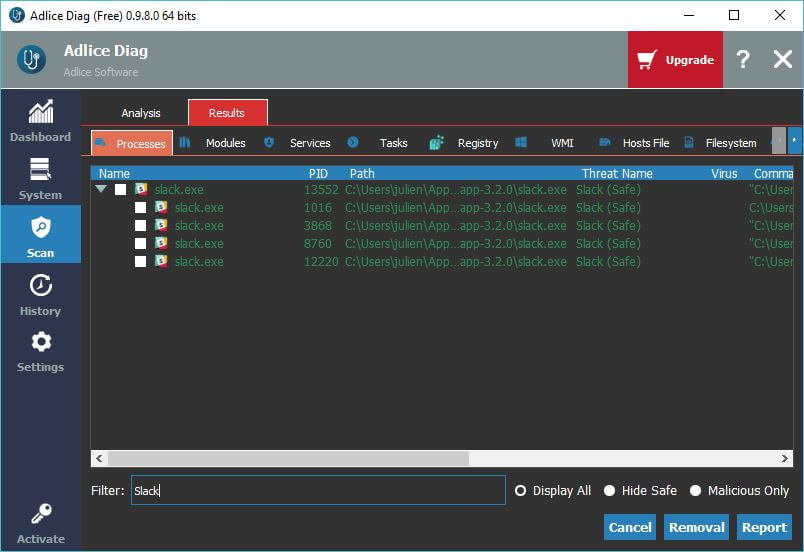The height and width of the screenshot is (552, 804).
Task: Click the Filter text input field
Action: tap(318, 491)
